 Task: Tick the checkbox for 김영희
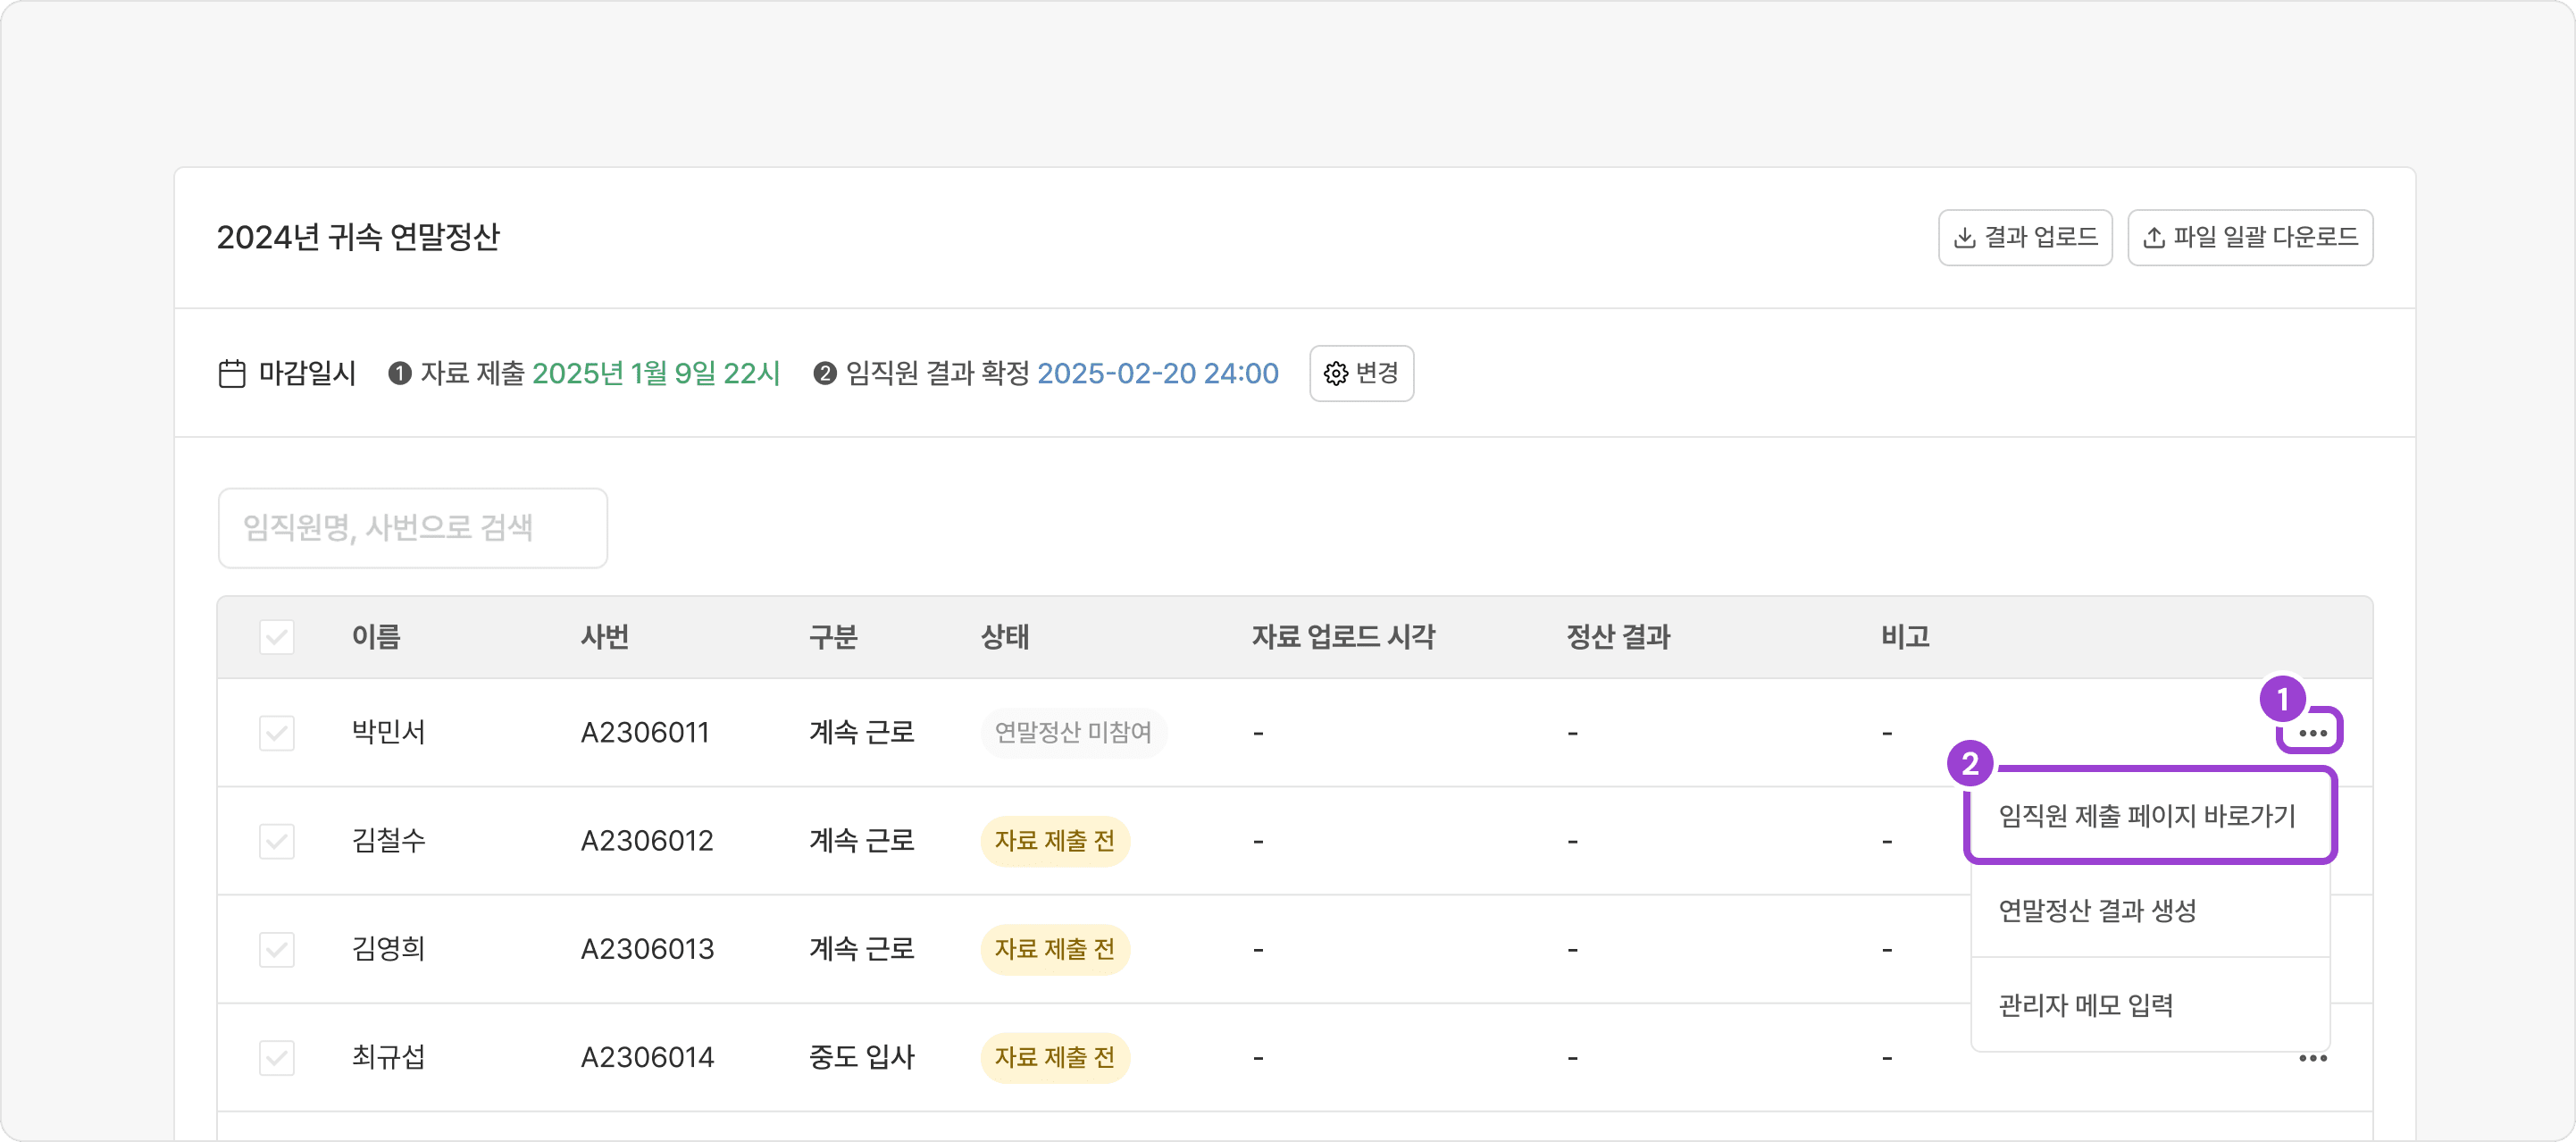[x=277, y=949]
